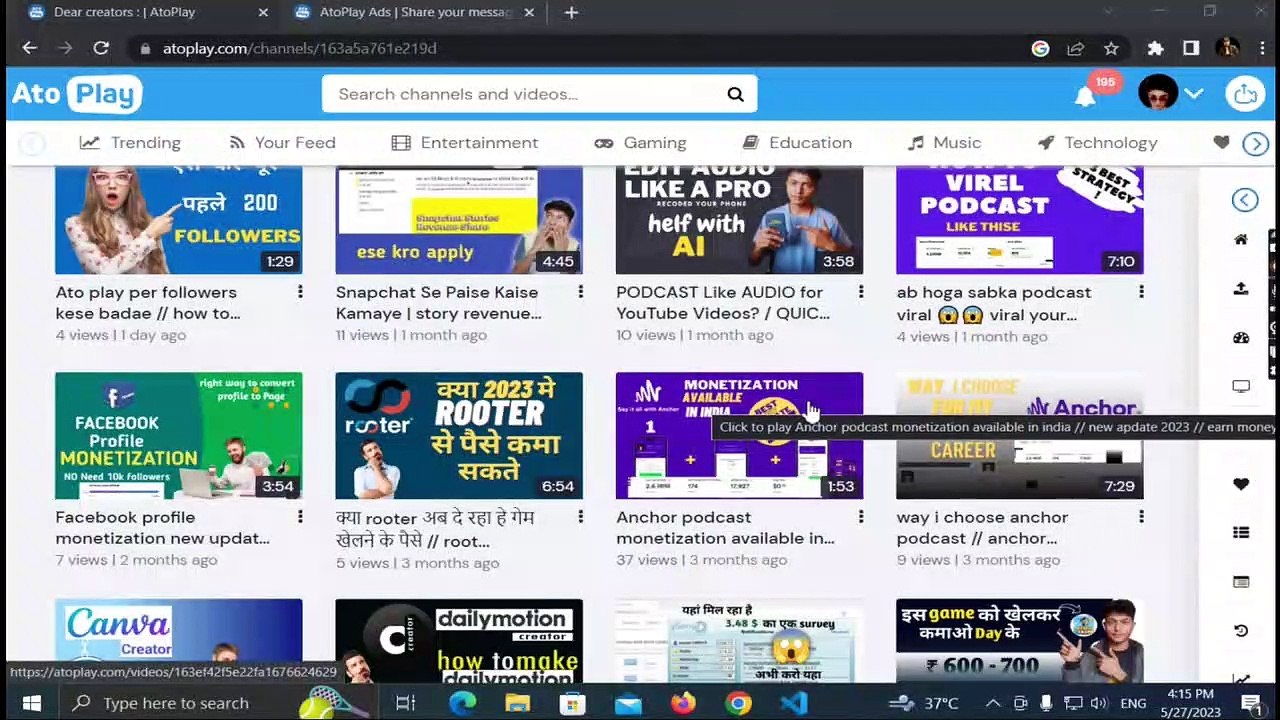Open options for 'way i choose anchor' video

coord(1141,517)
